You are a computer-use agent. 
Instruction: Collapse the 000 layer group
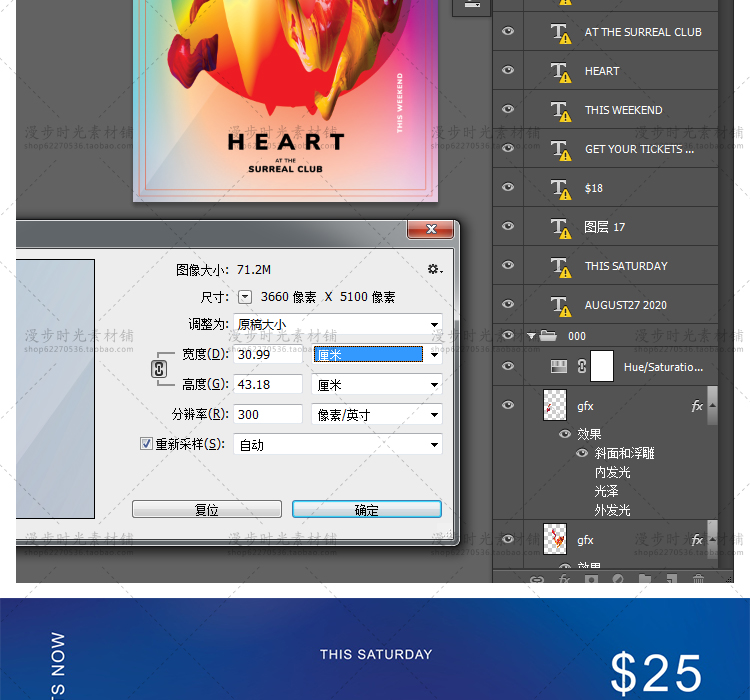(x=532, y=336)
